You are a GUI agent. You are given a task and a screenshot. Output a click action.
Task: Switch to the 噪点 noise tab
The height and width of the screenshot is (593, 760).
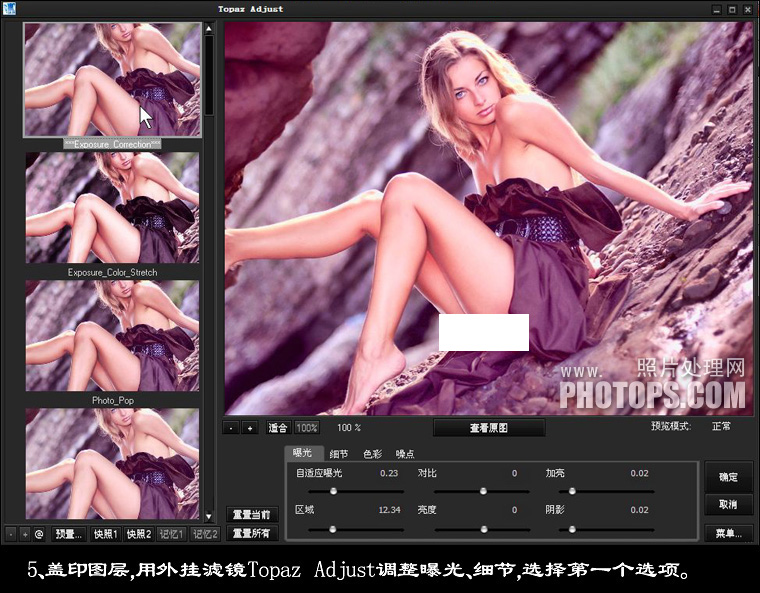click(x=405, y=454)
